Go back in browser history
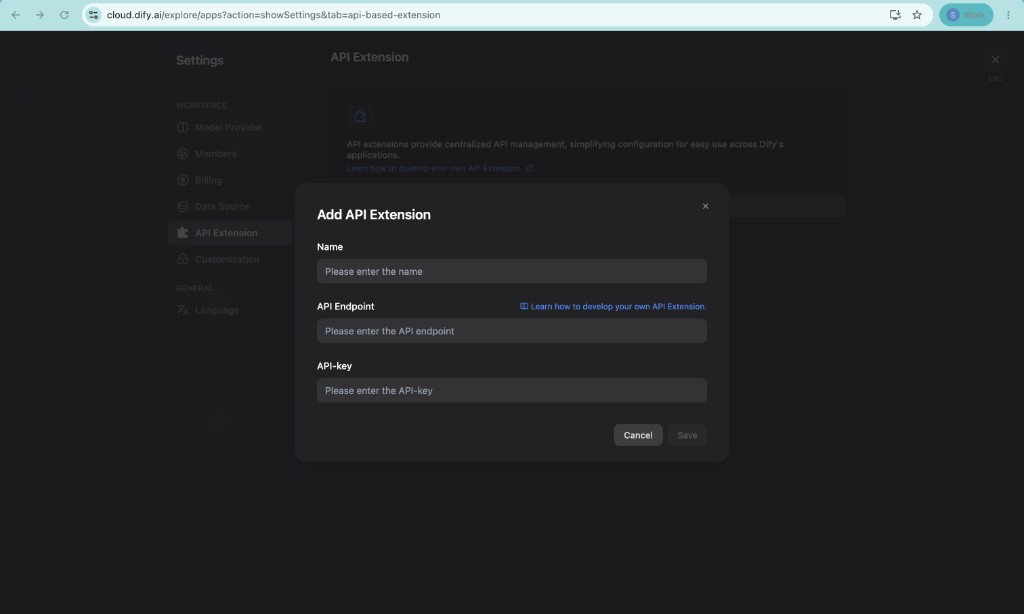The image size is (1024, 614). 16,14
